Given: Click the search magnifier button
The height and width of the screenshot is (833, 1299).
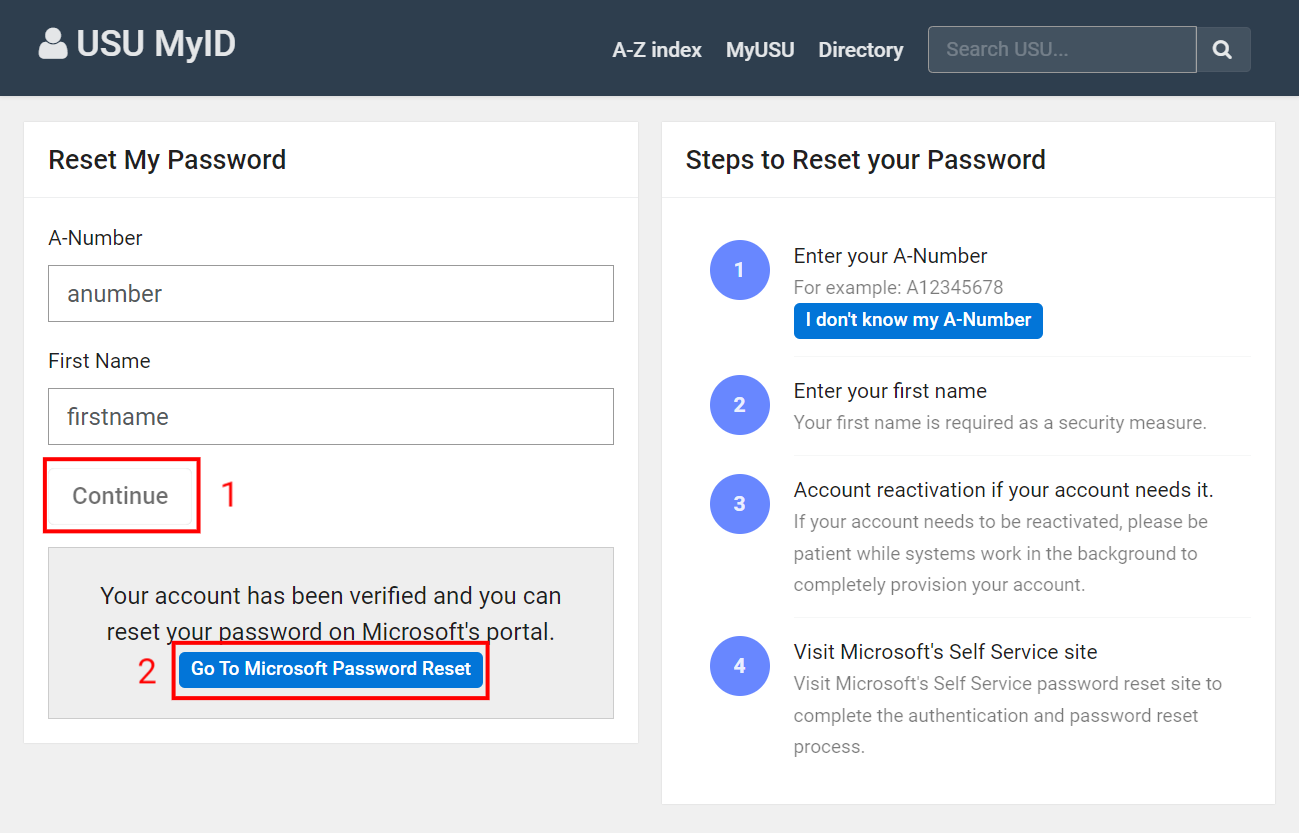Looking at the screenshot, I should click(x=1222, y=49).
